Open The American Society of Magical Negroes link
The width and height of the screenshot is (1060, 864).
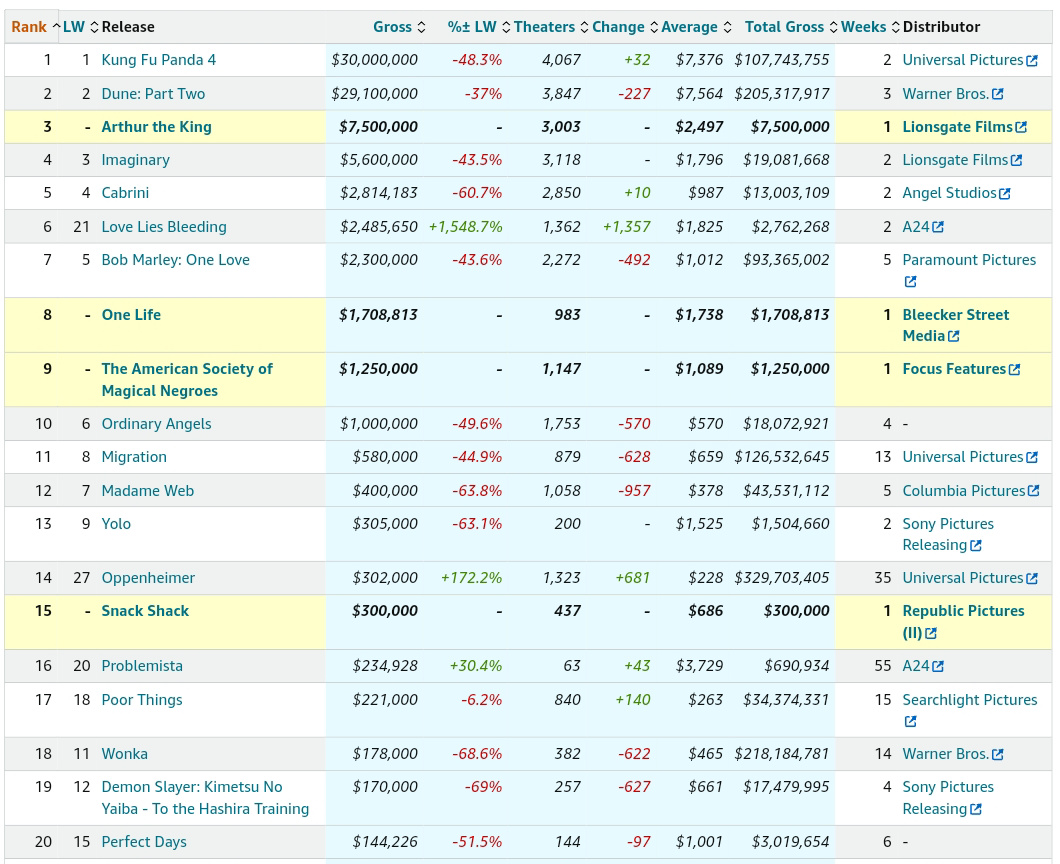tap(187, 380)
